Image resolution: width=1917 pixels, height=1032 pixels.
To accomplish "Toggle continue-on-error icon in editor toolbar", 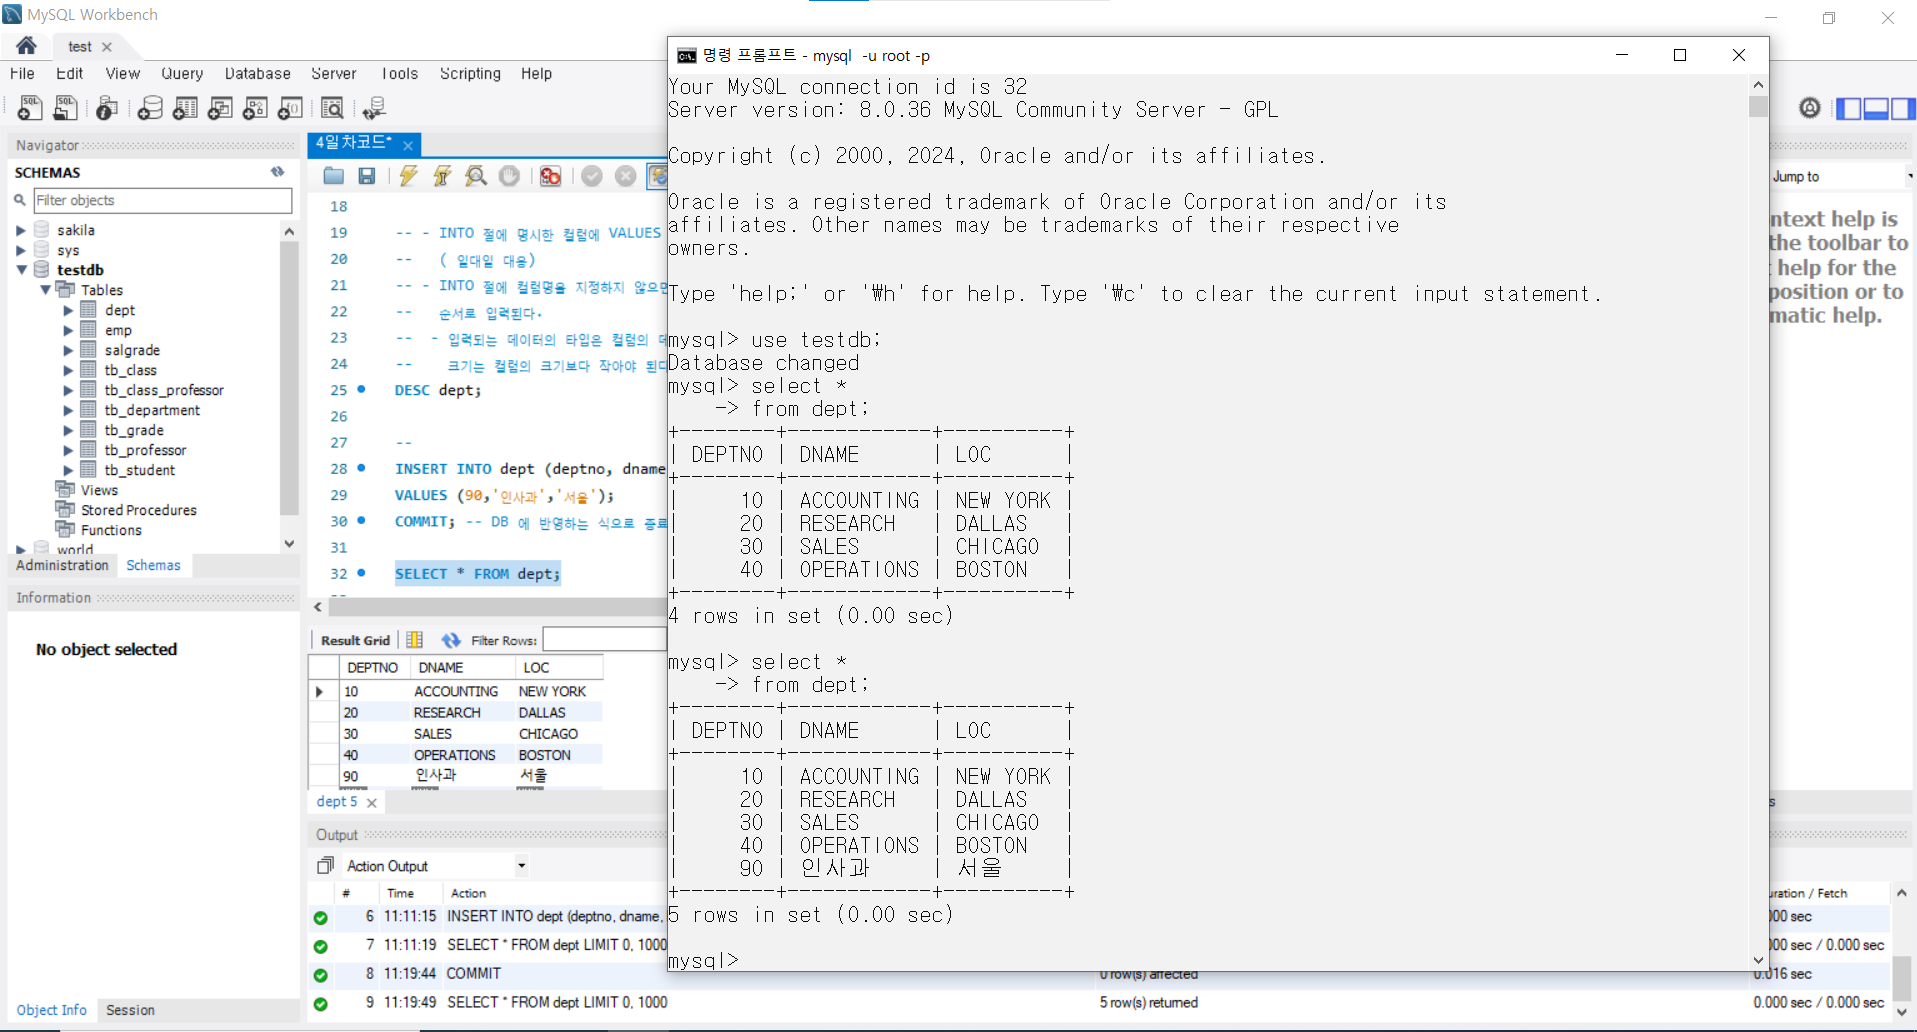I will click(550, 176).
